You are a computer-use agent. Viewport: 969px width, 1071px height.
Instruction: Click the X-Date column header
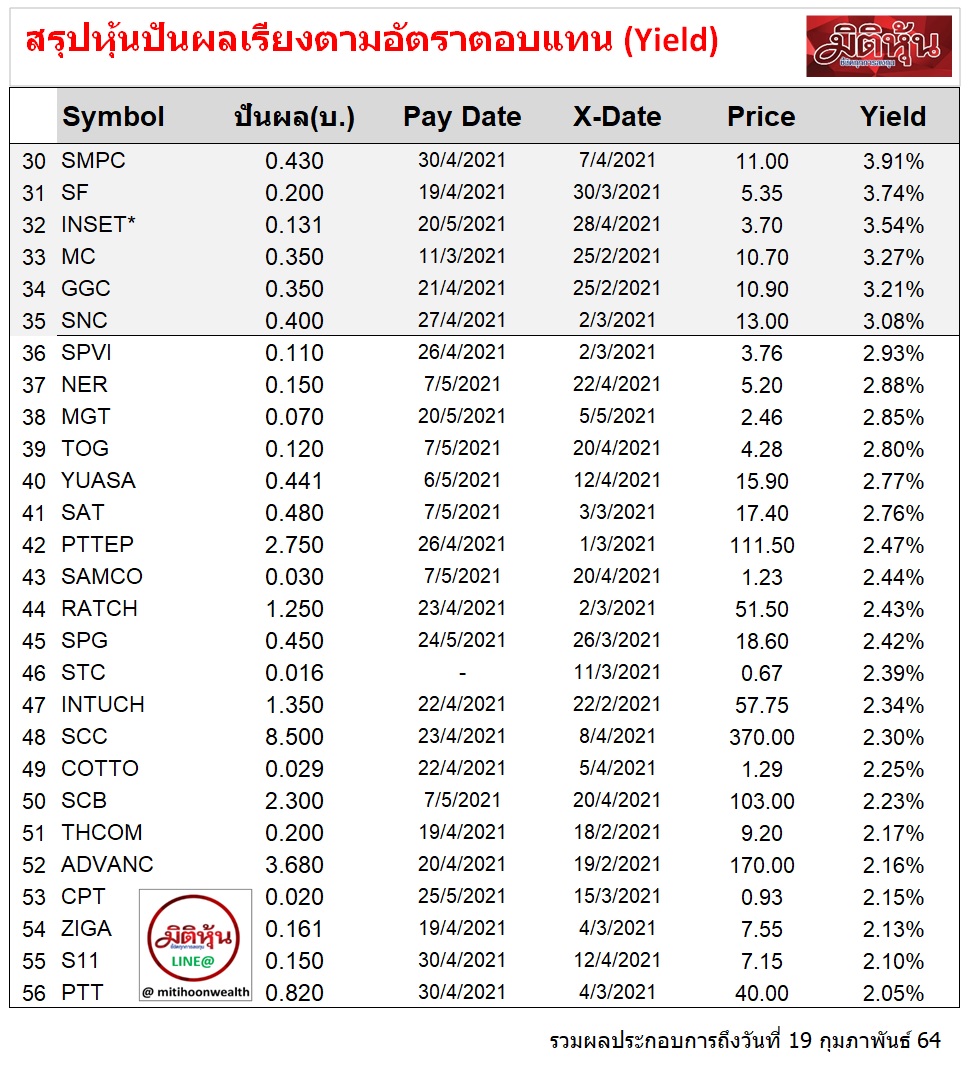point(617,117)
